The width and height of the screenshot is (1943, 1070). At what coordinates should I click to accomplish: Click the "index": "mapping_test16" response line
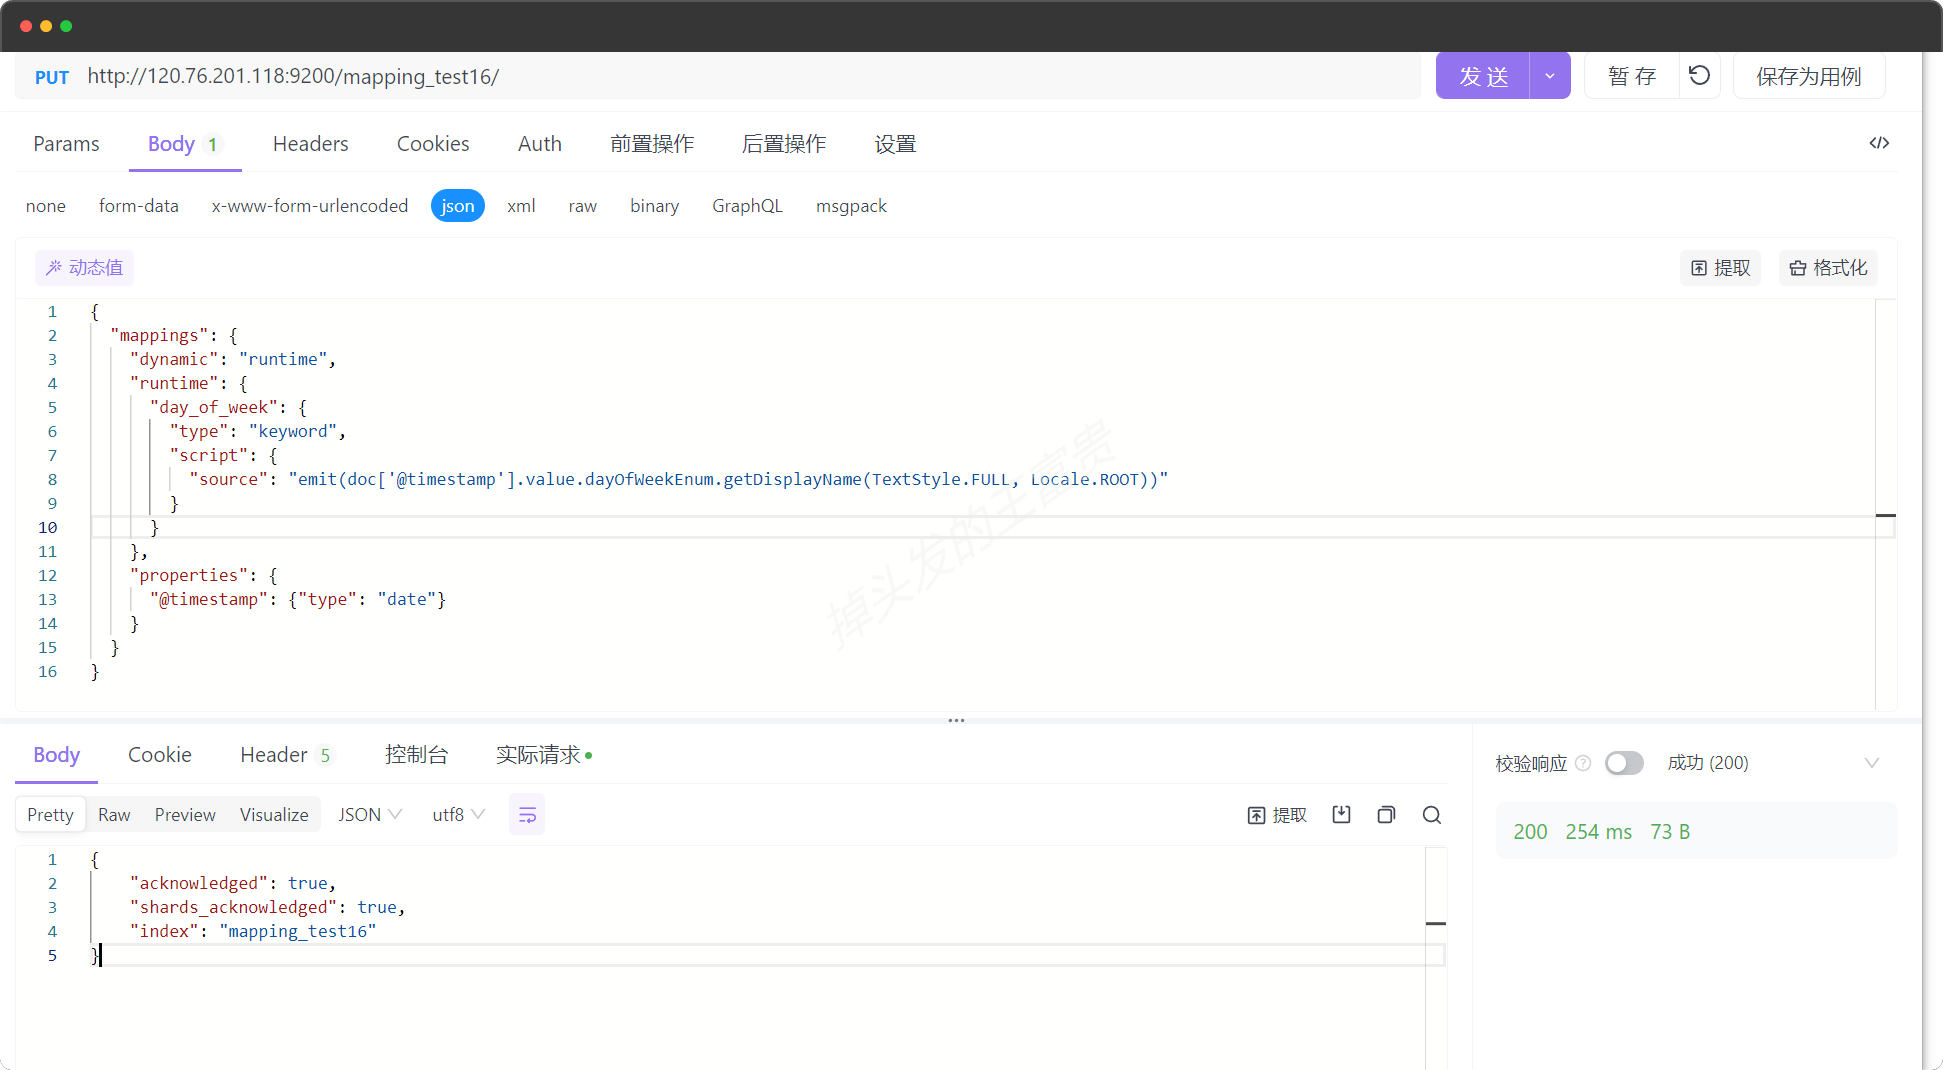coord(253,931)
